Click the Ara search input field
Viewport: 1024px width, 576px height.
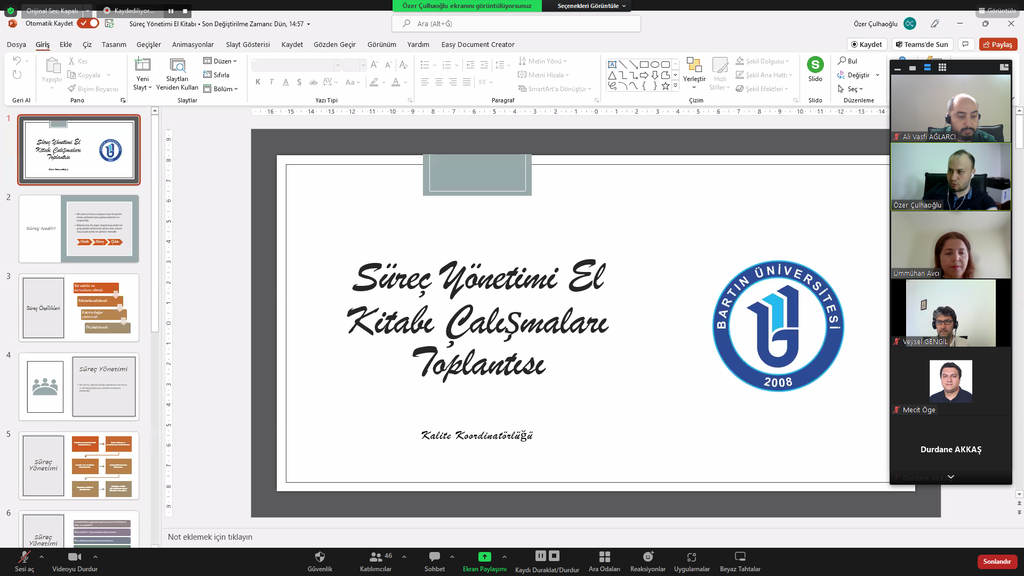tap(516, 24)
